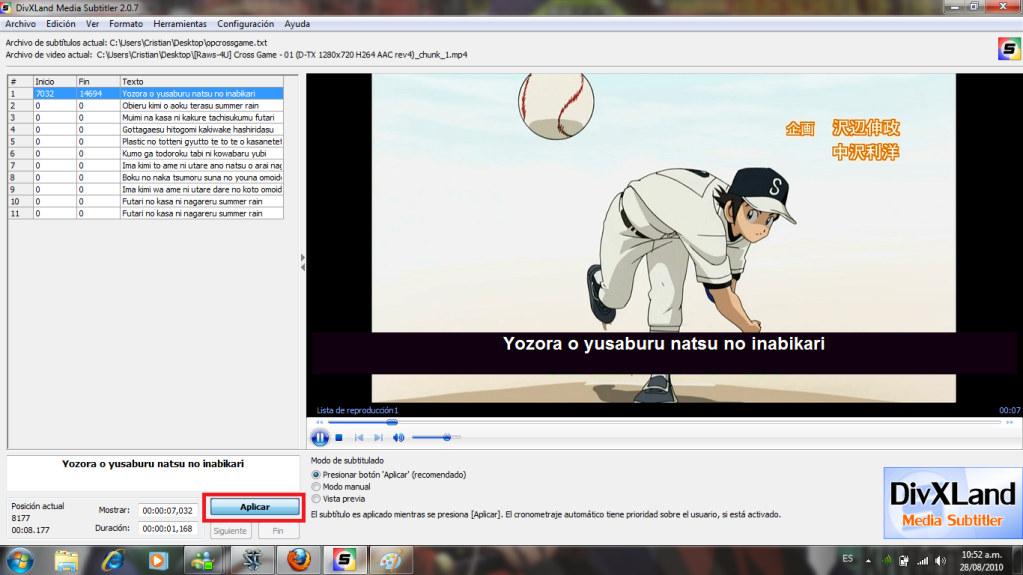Viewport: 1023px width, 575px height.
Task: Click the Siguiente button
Action: [x=230, y=531]
